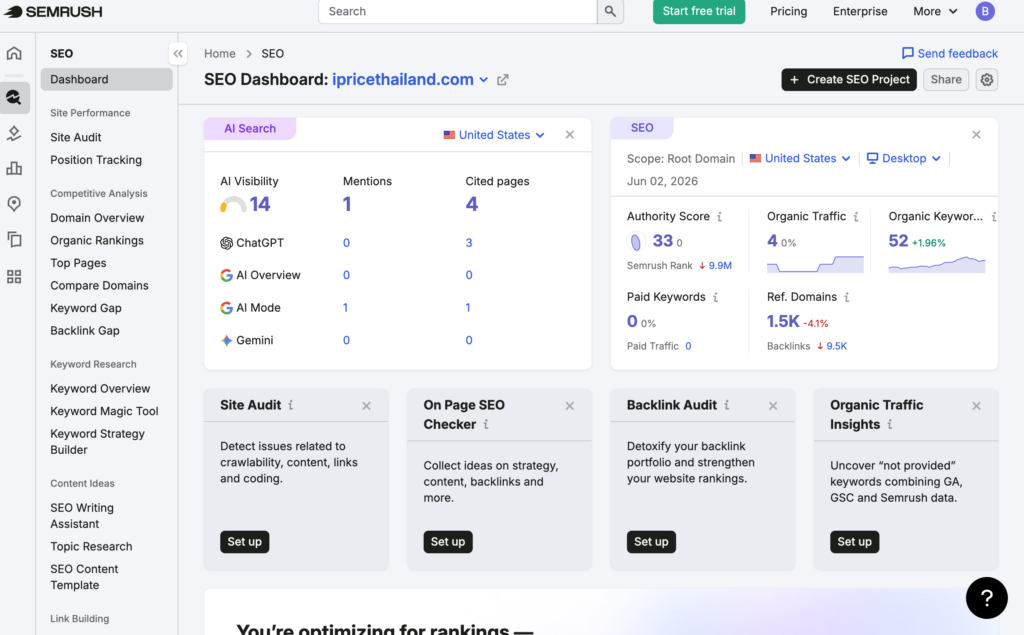Open AI Search United States country dropdown

494,135
